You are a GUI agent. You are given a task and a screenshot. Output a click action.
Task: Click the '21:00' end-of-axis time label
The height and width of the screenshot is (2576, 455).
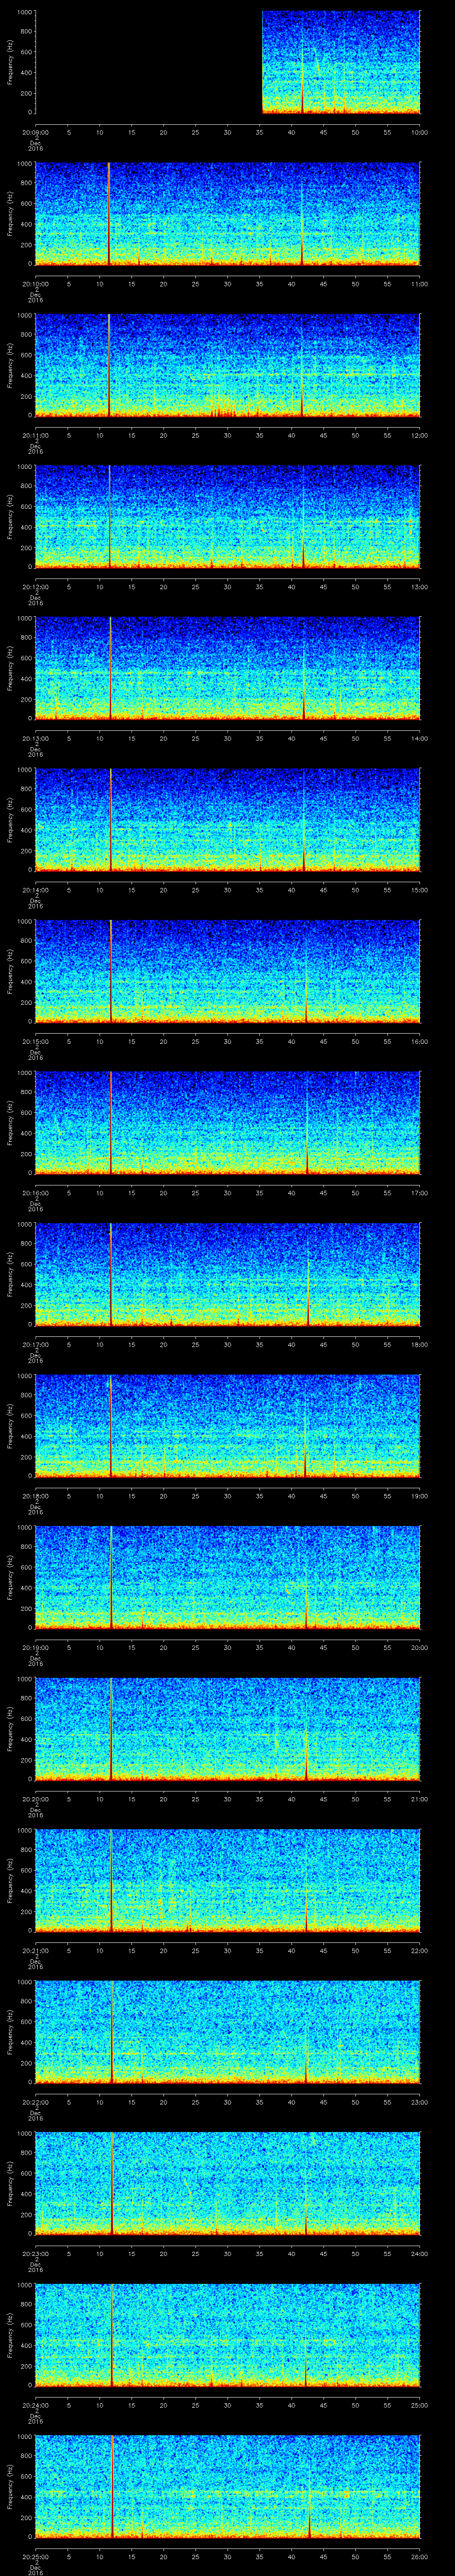pos(420,1798)
